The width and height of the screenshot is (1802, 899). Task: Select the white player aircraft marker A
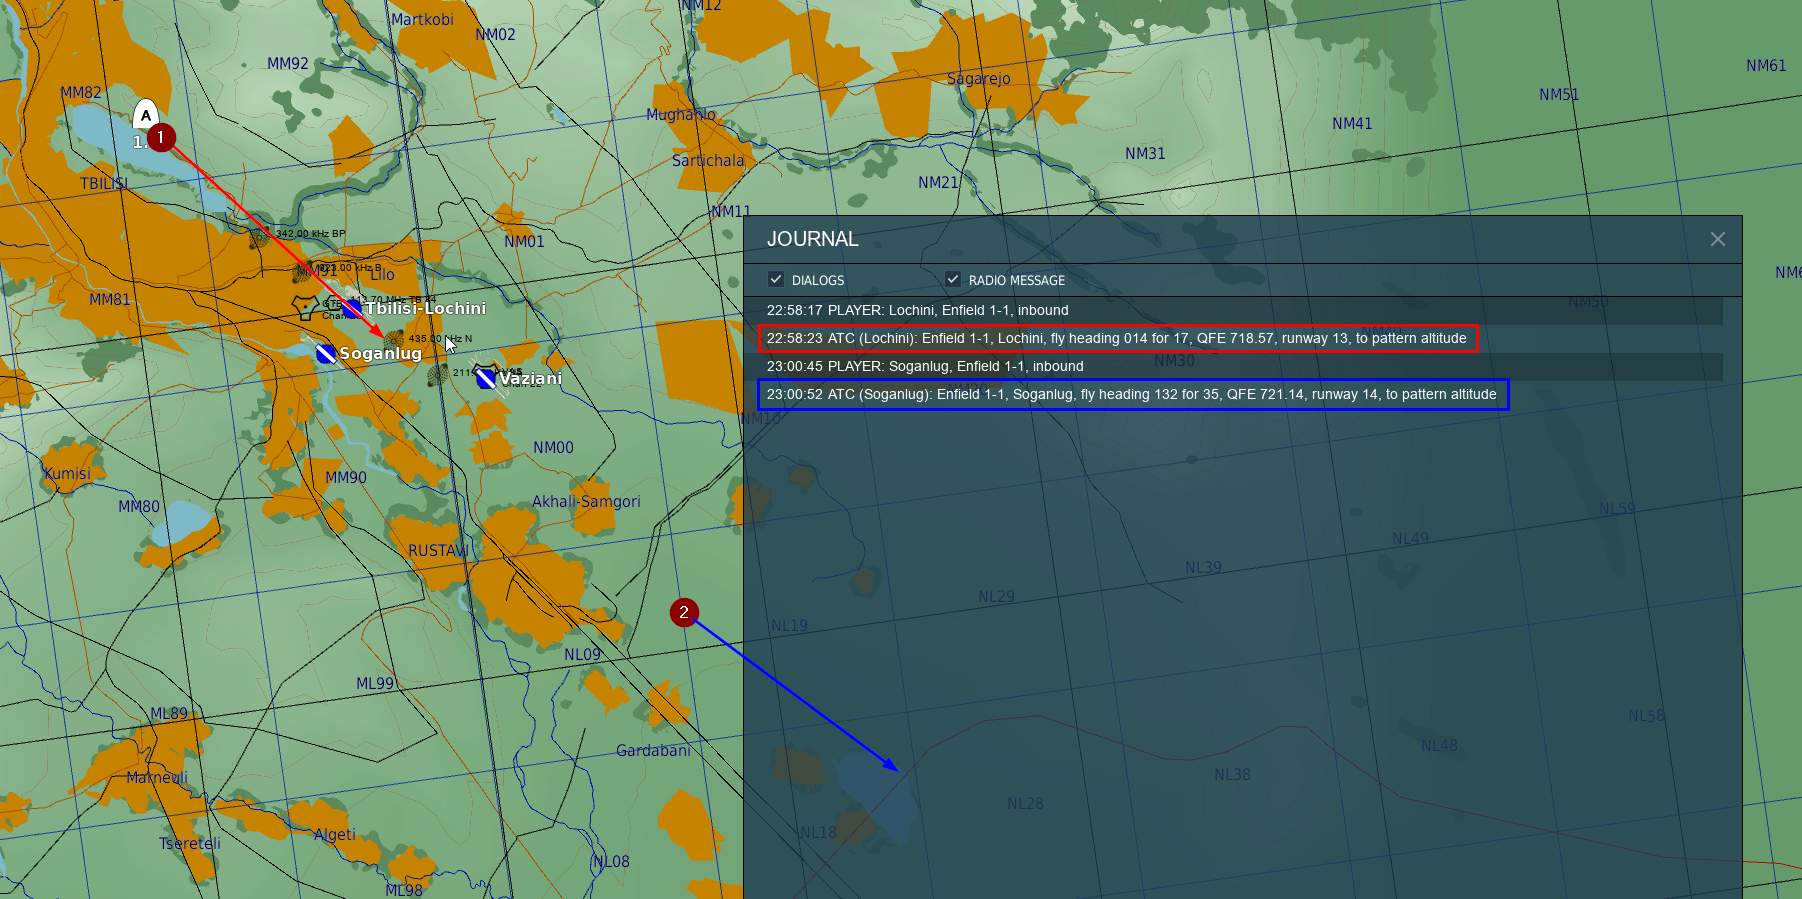pos(146,116)
